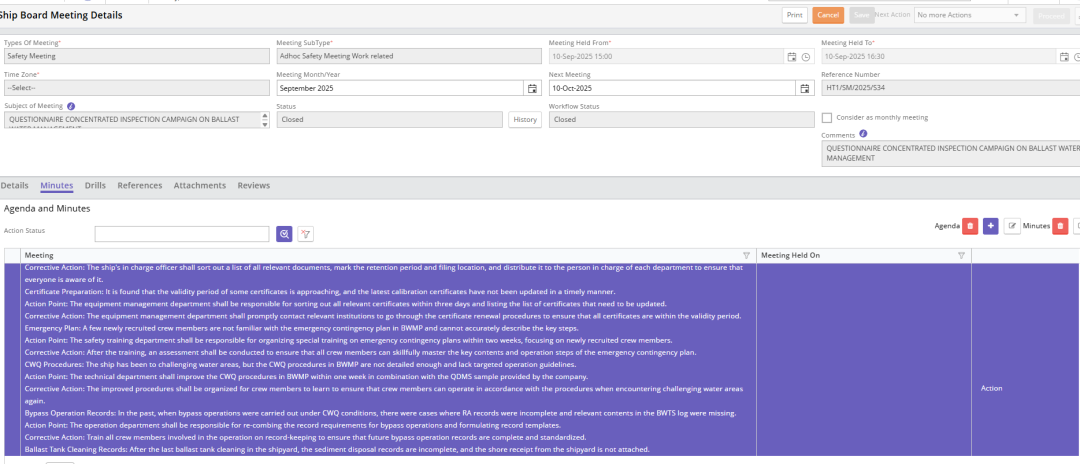Click the purple search icon beside Action Status
Screen dimensions: 1080x464
point(285,234)
